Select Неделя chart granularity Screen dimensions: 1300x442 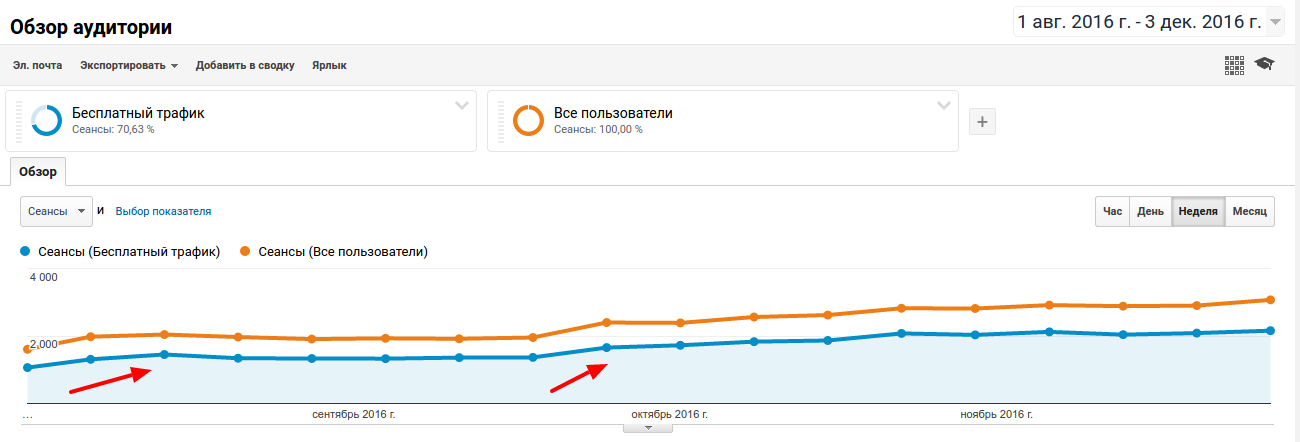[1197, 212]
